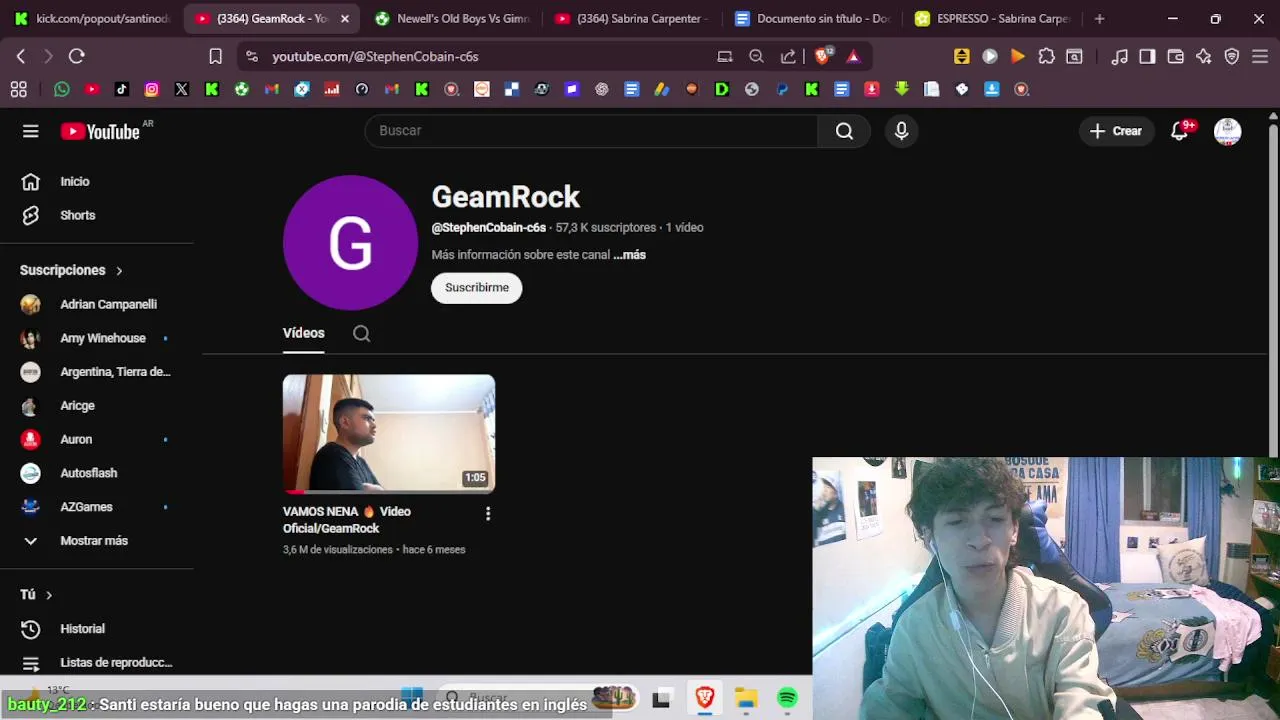Open Brave Leo AI star icon

click(1204, 56)
